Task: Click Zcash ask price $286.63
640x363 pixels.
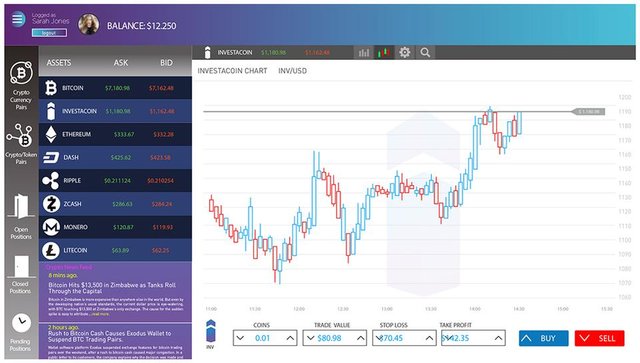Action: (122, 204)
